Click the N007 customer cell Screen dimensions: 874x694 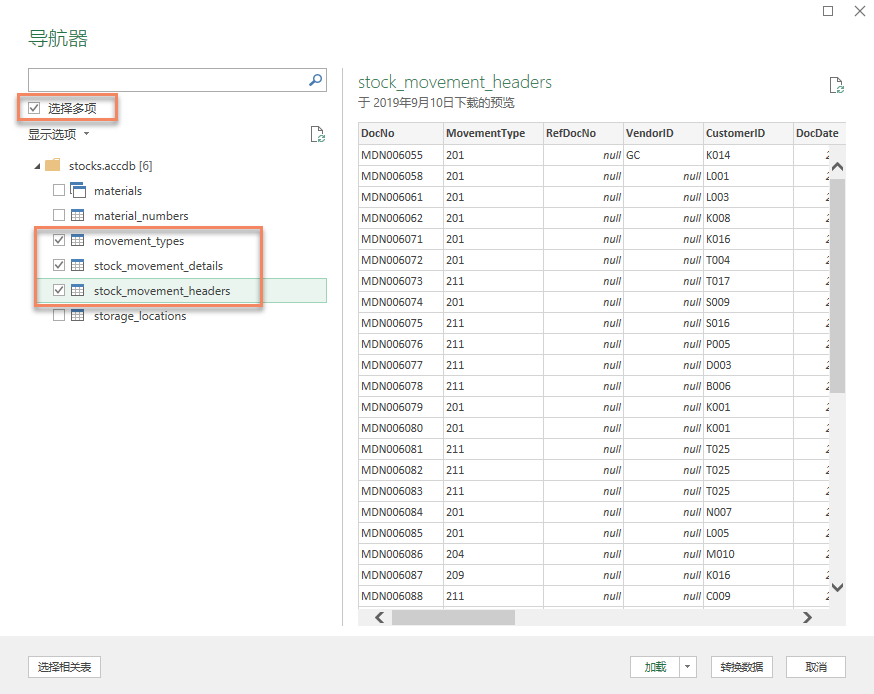(748, 512)
